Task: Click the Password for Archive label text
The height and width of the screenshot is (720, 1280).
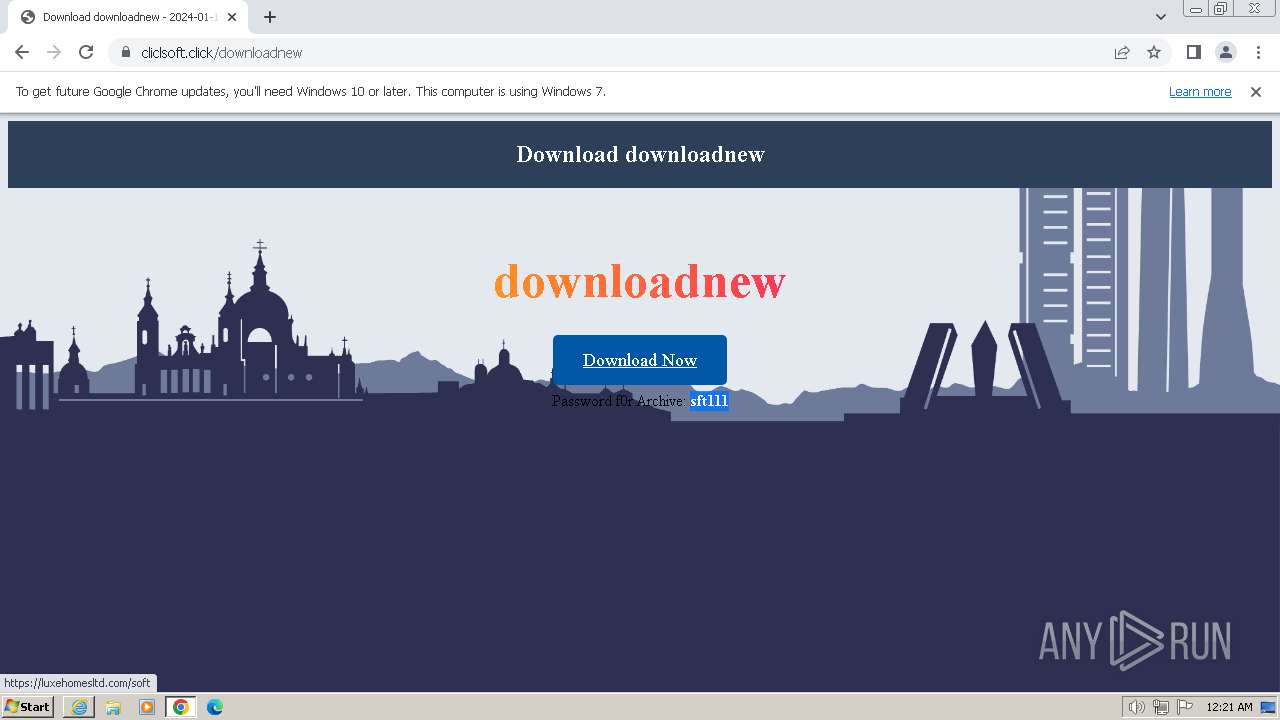Action: tap(619, 401)
